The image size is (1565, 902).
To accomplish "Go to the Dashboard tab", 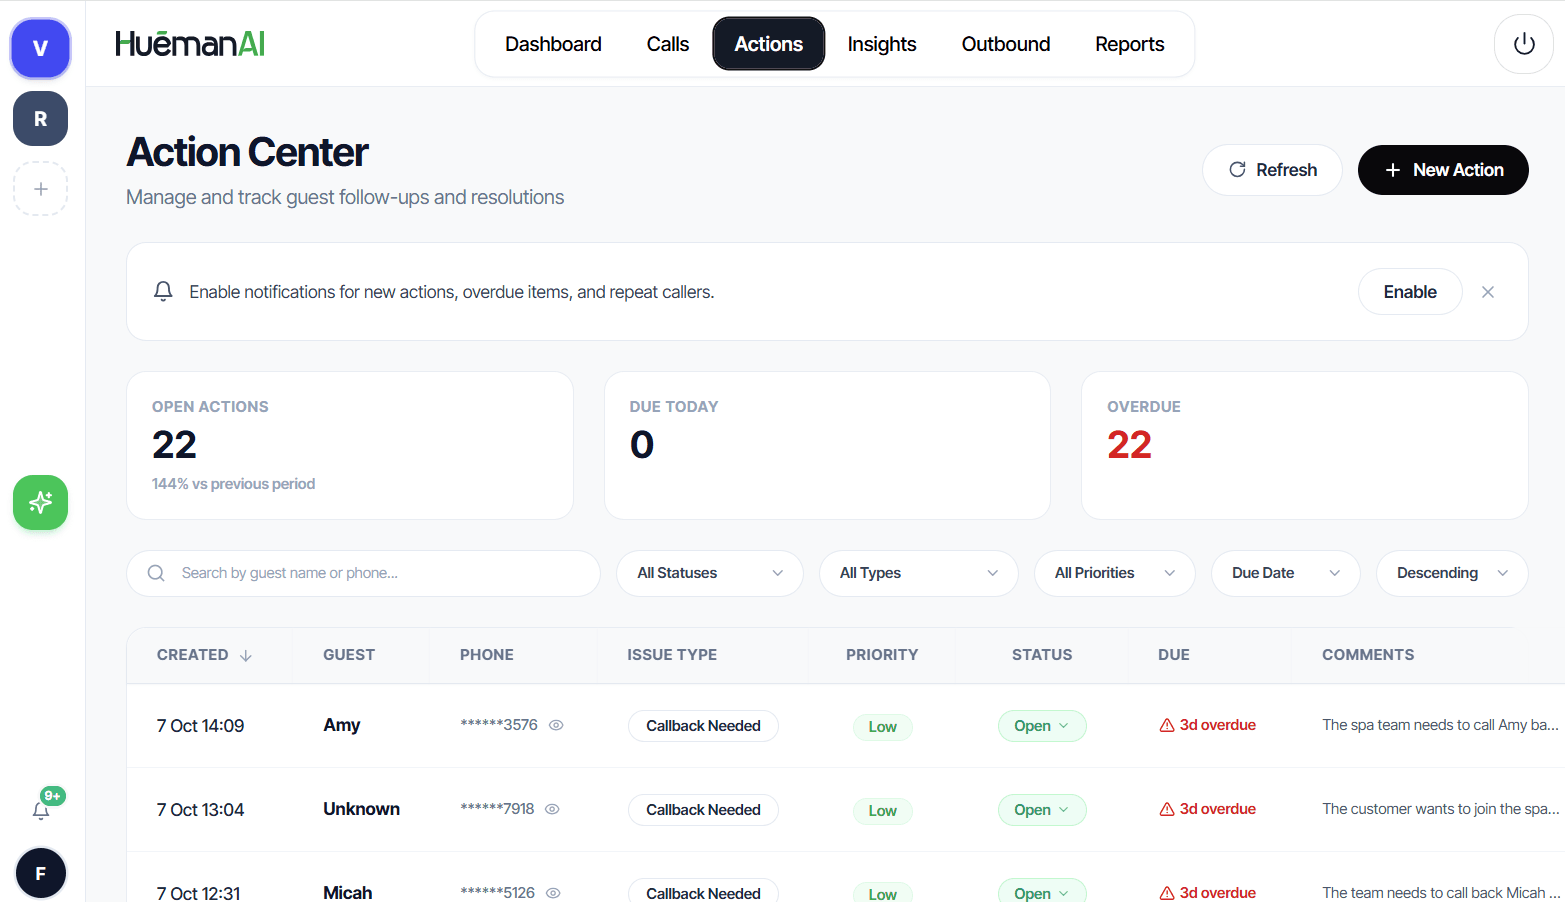I will (x=553, y=44).
